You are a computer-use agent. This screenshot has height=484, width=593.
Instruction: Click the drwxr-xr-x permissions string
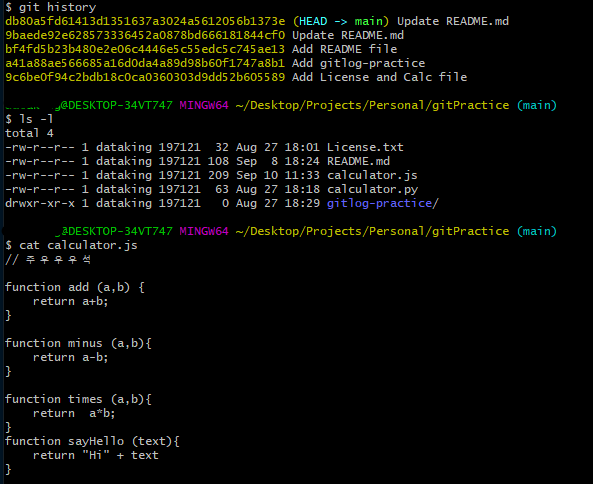[x=40, y=203]
